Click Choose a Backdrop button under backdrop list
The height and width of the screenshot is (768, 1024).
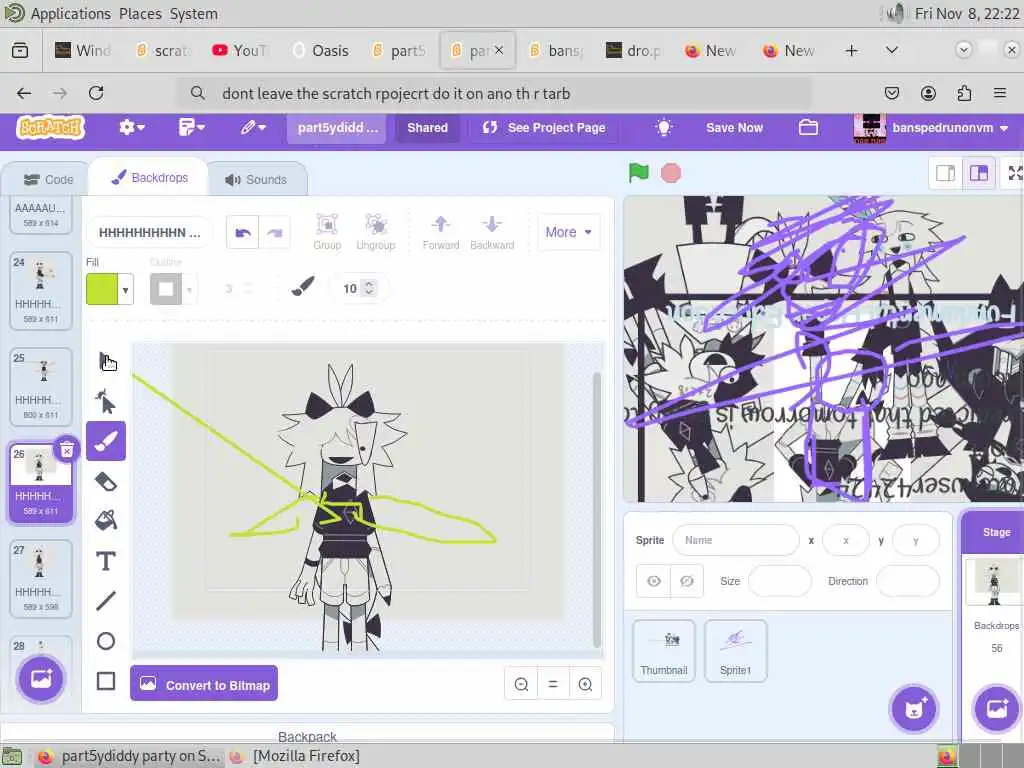[40, 679]
